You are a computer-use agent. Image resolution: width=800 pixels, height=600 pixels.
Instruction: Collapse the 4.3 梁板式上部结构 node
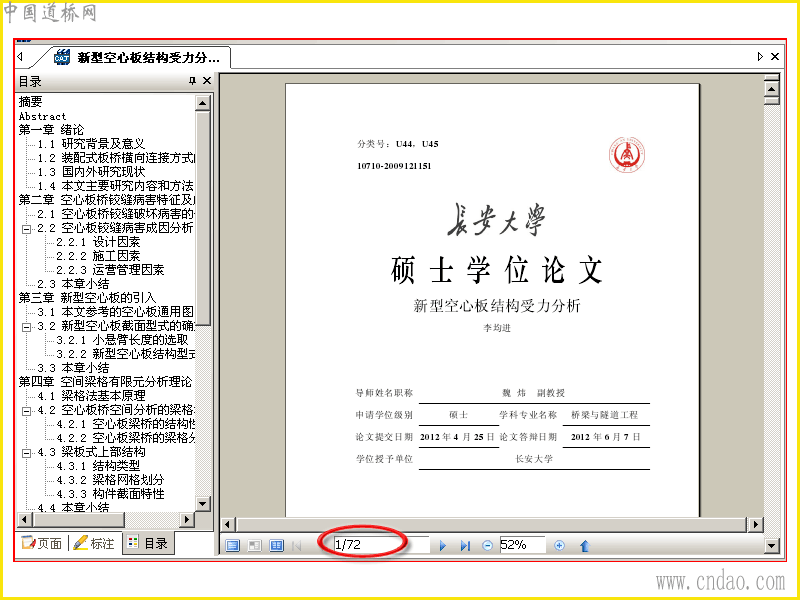click(x=26, y=453)
